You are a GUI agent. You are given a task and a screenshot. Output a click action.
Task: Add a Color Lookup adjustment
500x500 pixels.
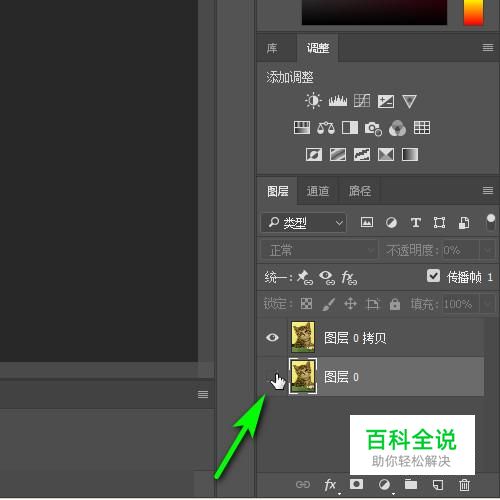click(x=422, y=128)
